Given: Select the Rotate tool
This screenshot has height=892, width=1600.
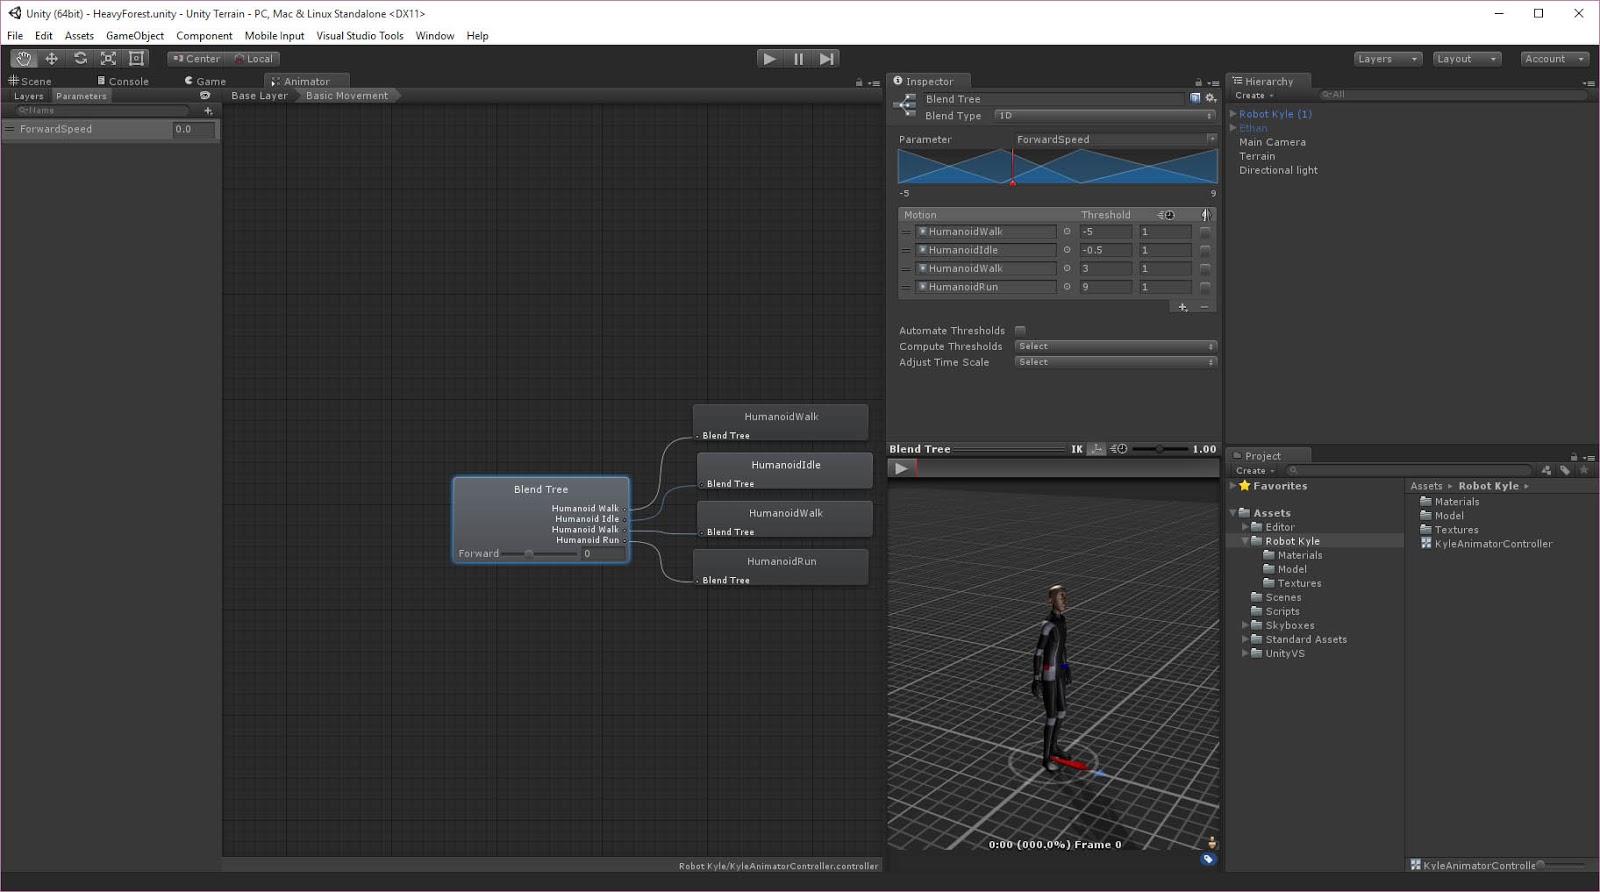Looking at the screenshot, I should point(80,59).
